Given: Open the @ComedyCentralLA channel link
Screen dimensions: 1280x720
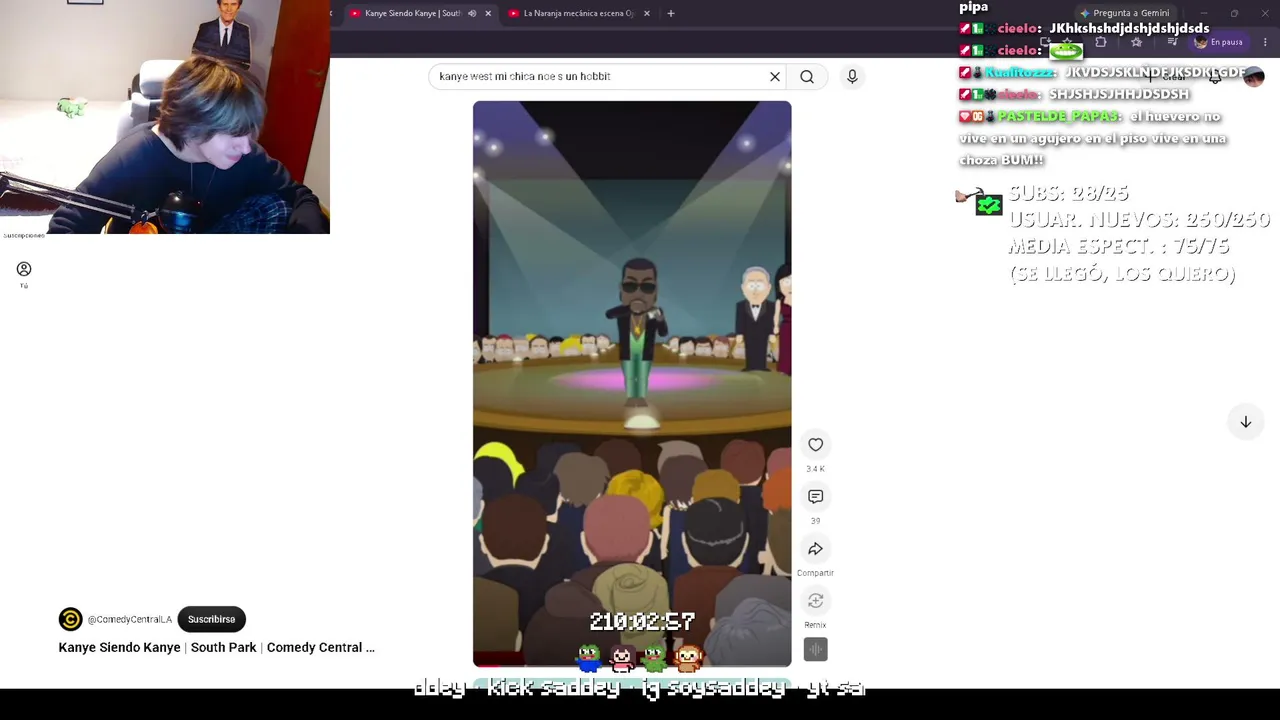Looking at the screenshot, I should 130,620.
